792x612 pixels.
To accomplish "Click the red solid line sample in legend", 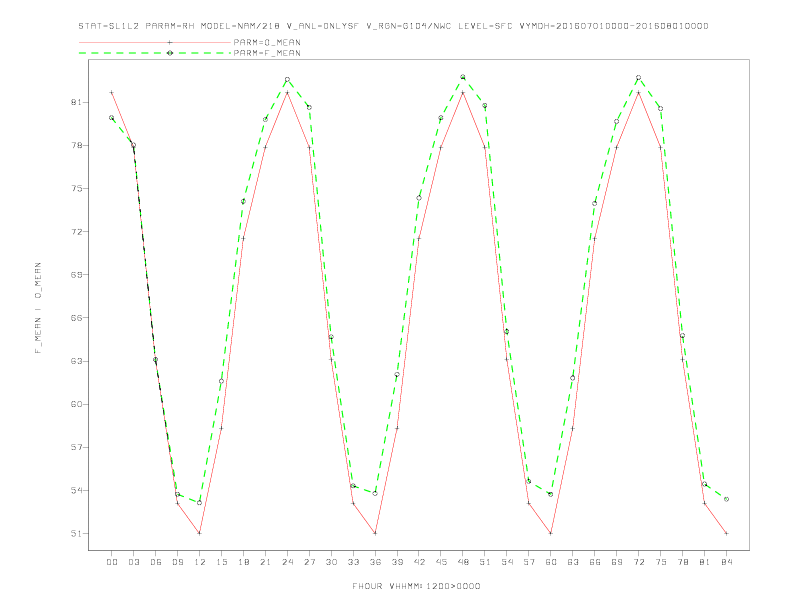I will tap(155, 42).
